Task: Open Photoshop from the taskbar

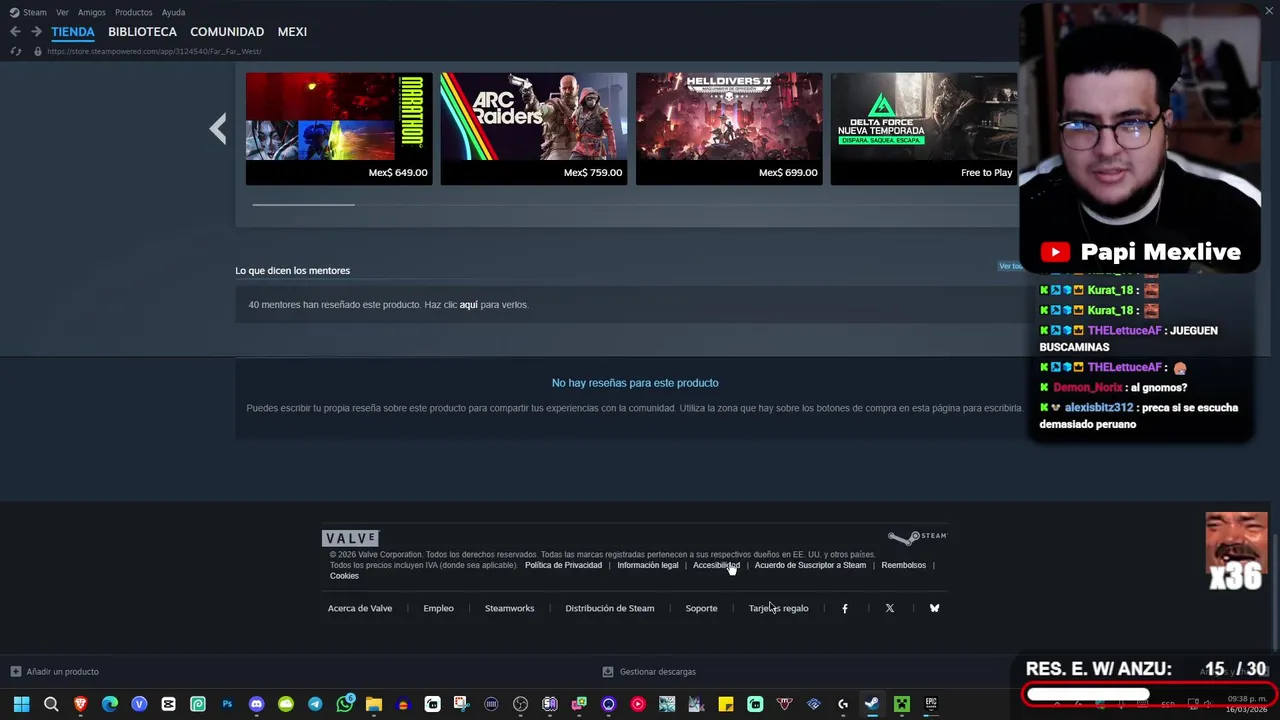Action: (227, 704)
